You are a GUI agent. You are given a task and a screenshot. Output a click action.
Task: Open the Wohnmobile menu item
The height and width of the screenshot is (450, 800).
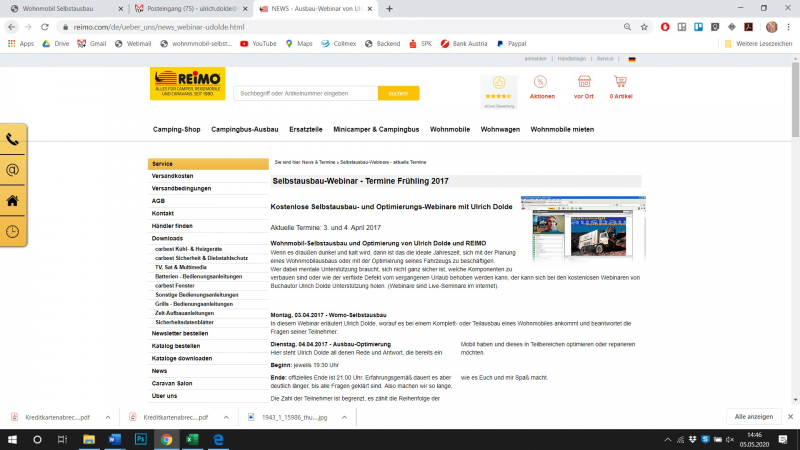(449, 130)
